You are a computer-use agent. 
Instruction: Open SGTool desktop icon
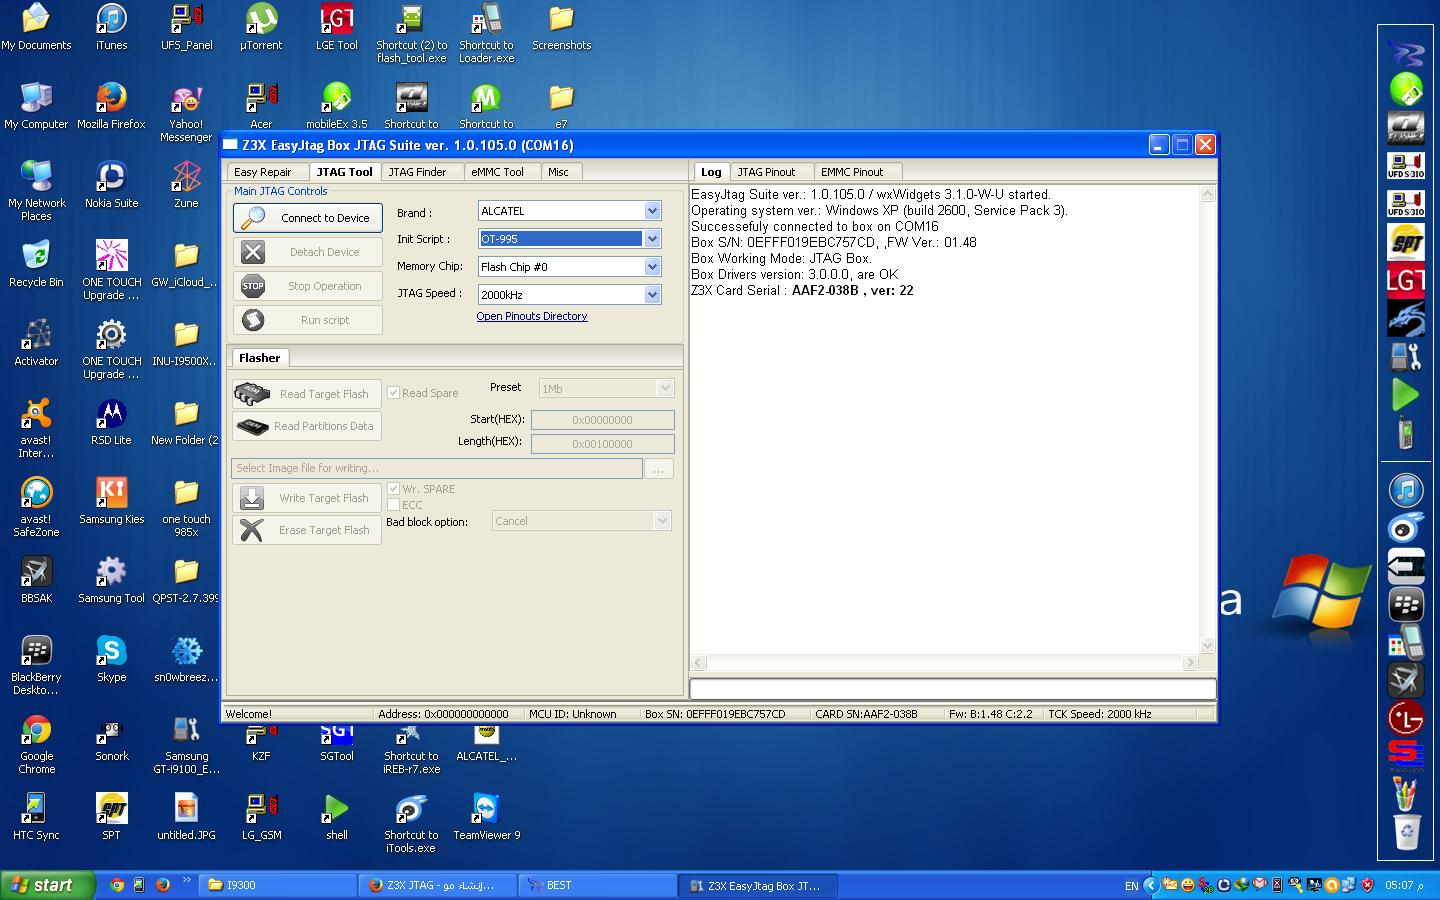336,745
